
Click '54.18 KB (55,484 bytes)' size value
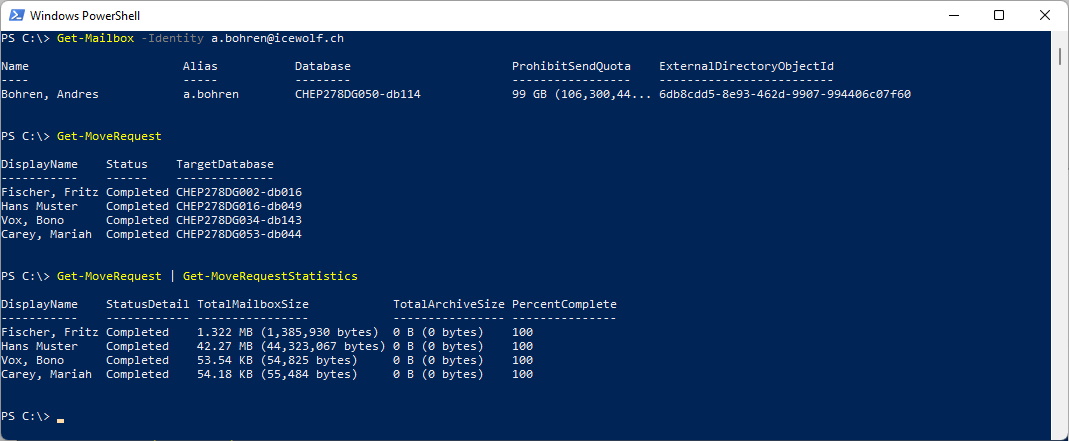point(277,374)
